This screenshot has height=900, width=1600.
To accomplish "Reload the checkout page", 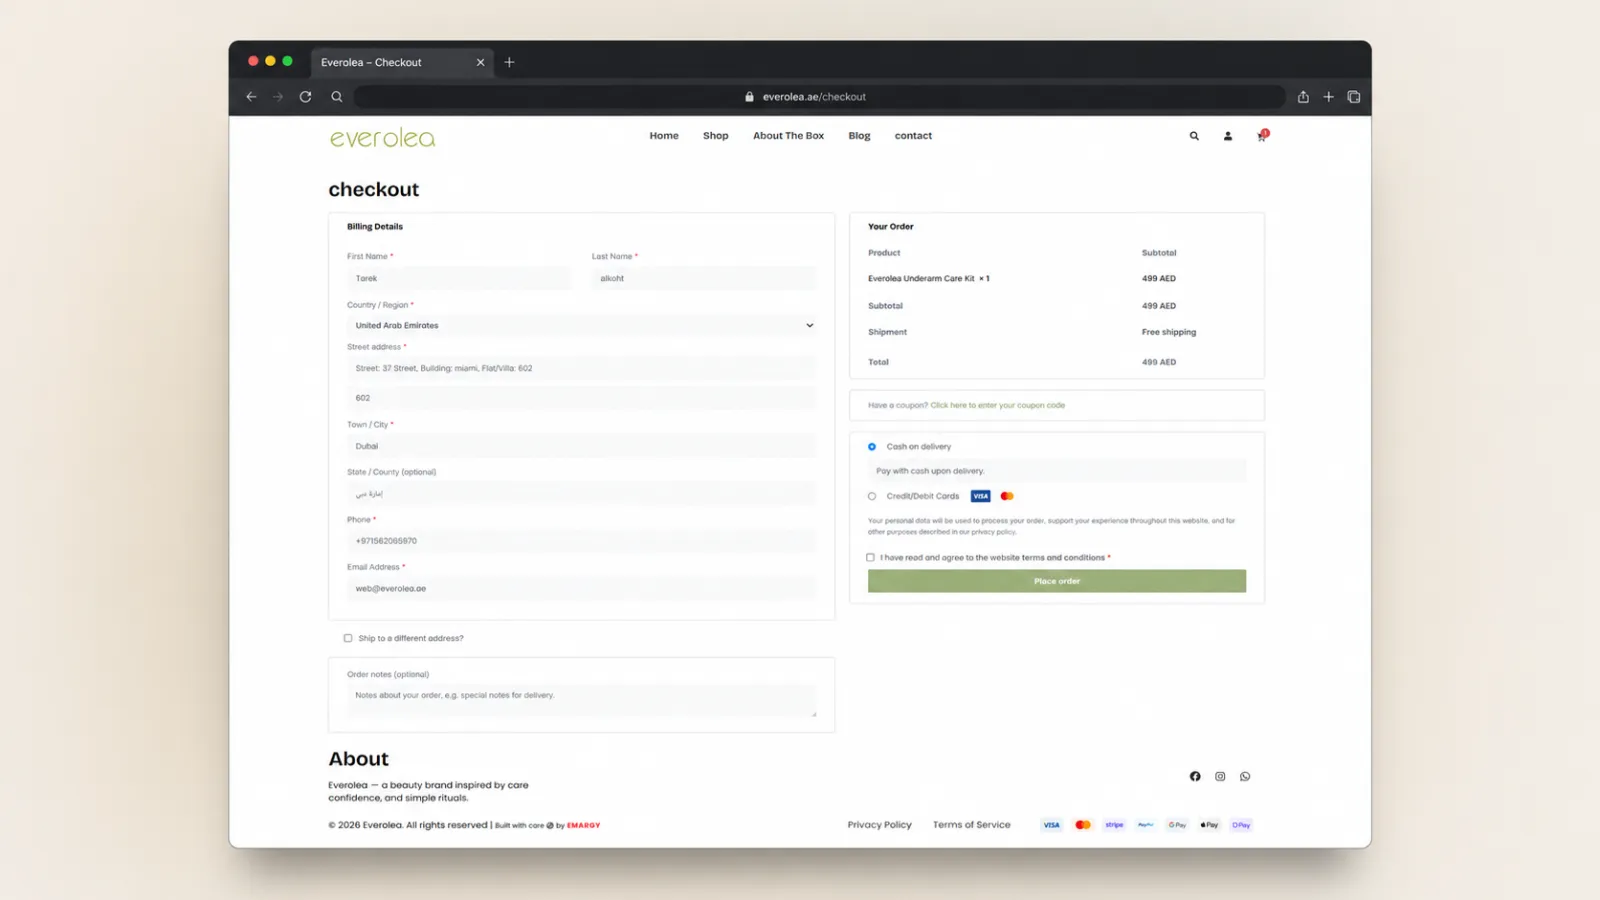I will click(x=305, y=97).
